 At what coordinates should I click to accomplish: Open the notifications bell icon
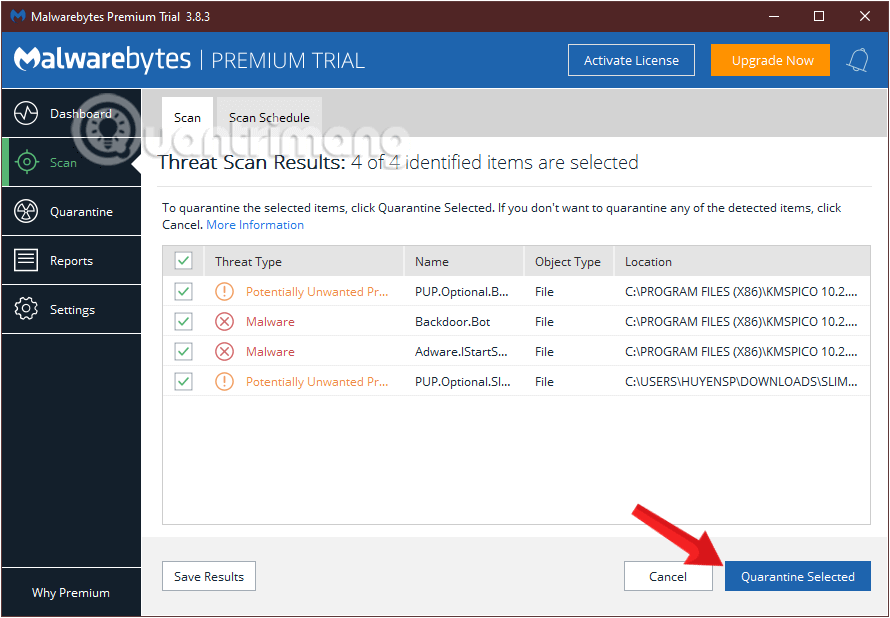click(x=857, y=60)
